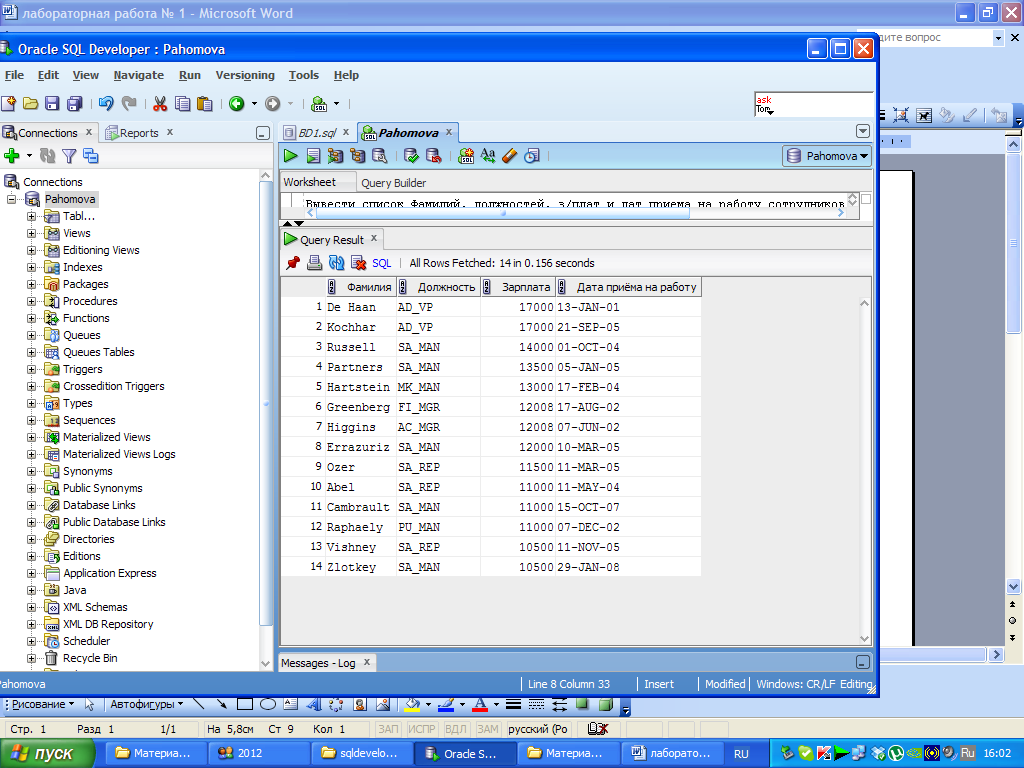
Task: Click the Explain Plan icon
Action: (x=357, y=155)
